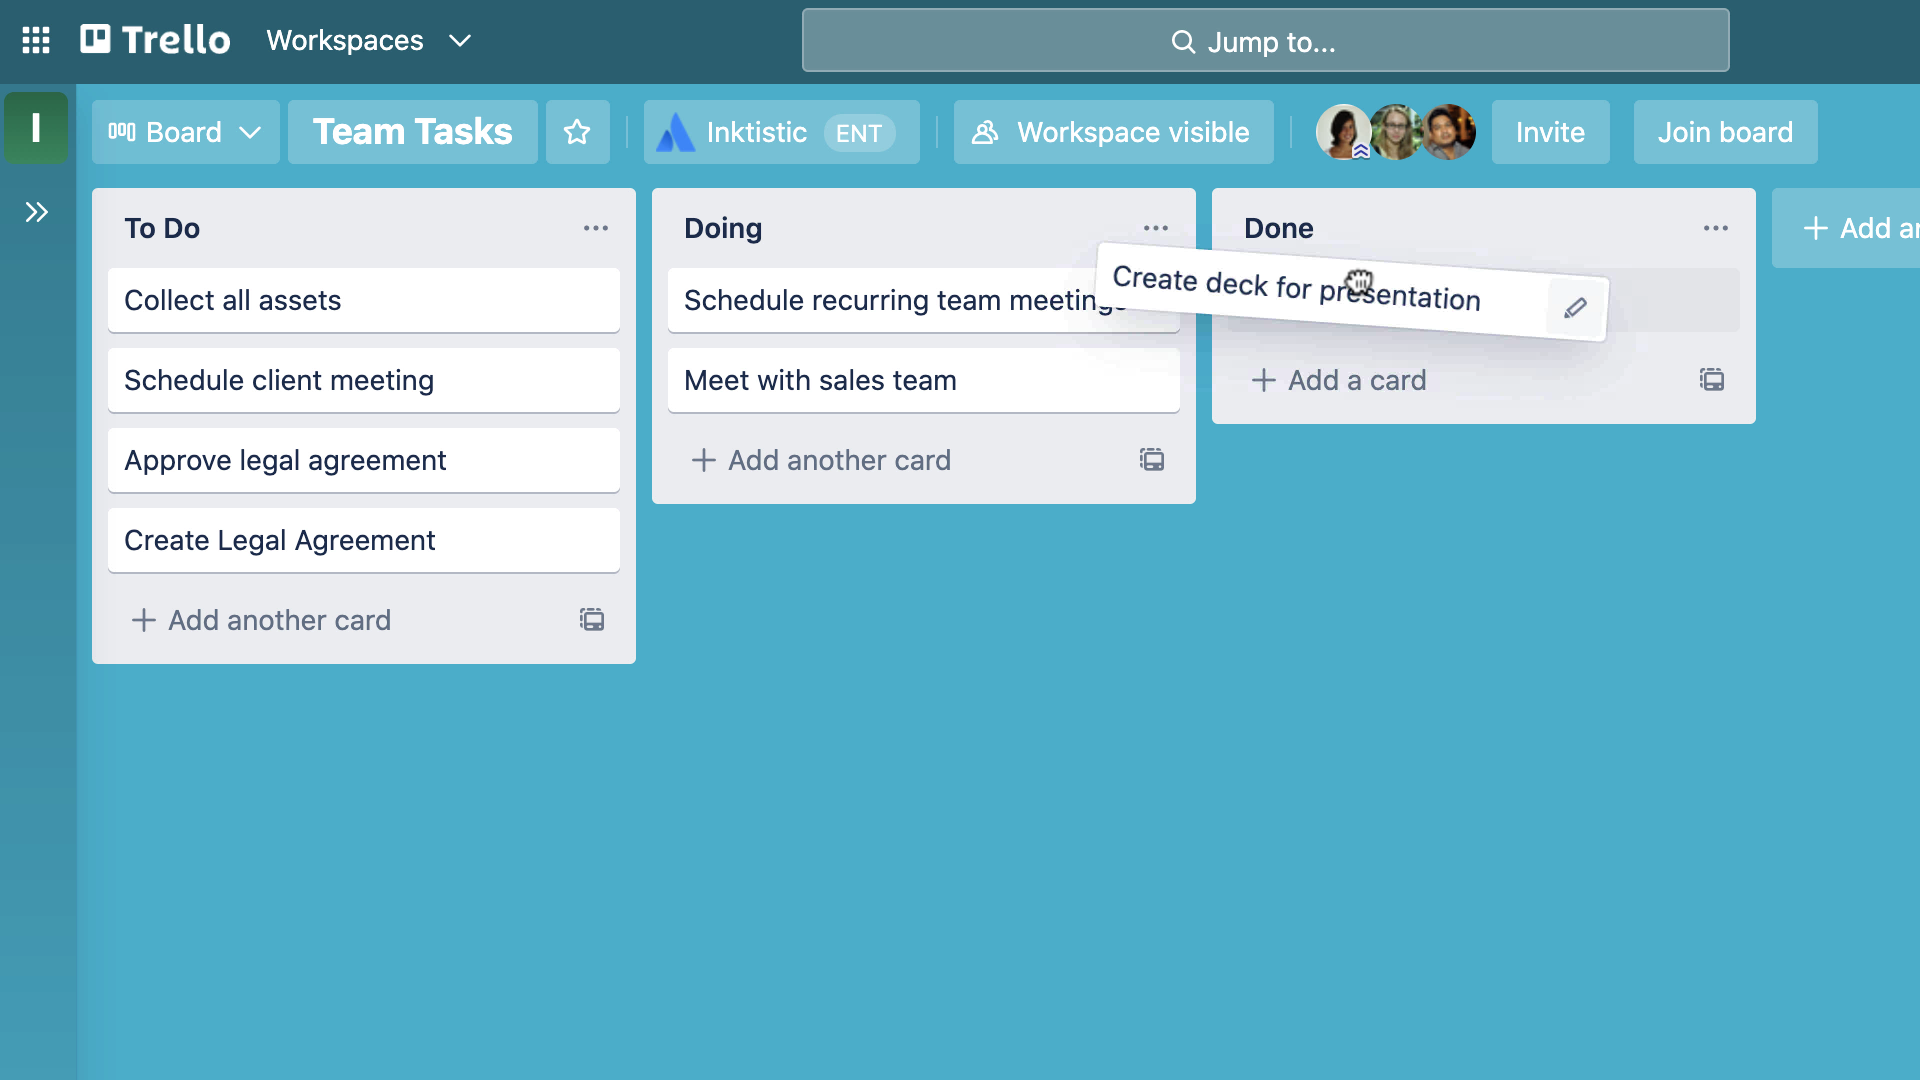Viewport: 1920px width, 1080px height.
Task: Click Add another card in Doing list
Action: tap(820, 459)
